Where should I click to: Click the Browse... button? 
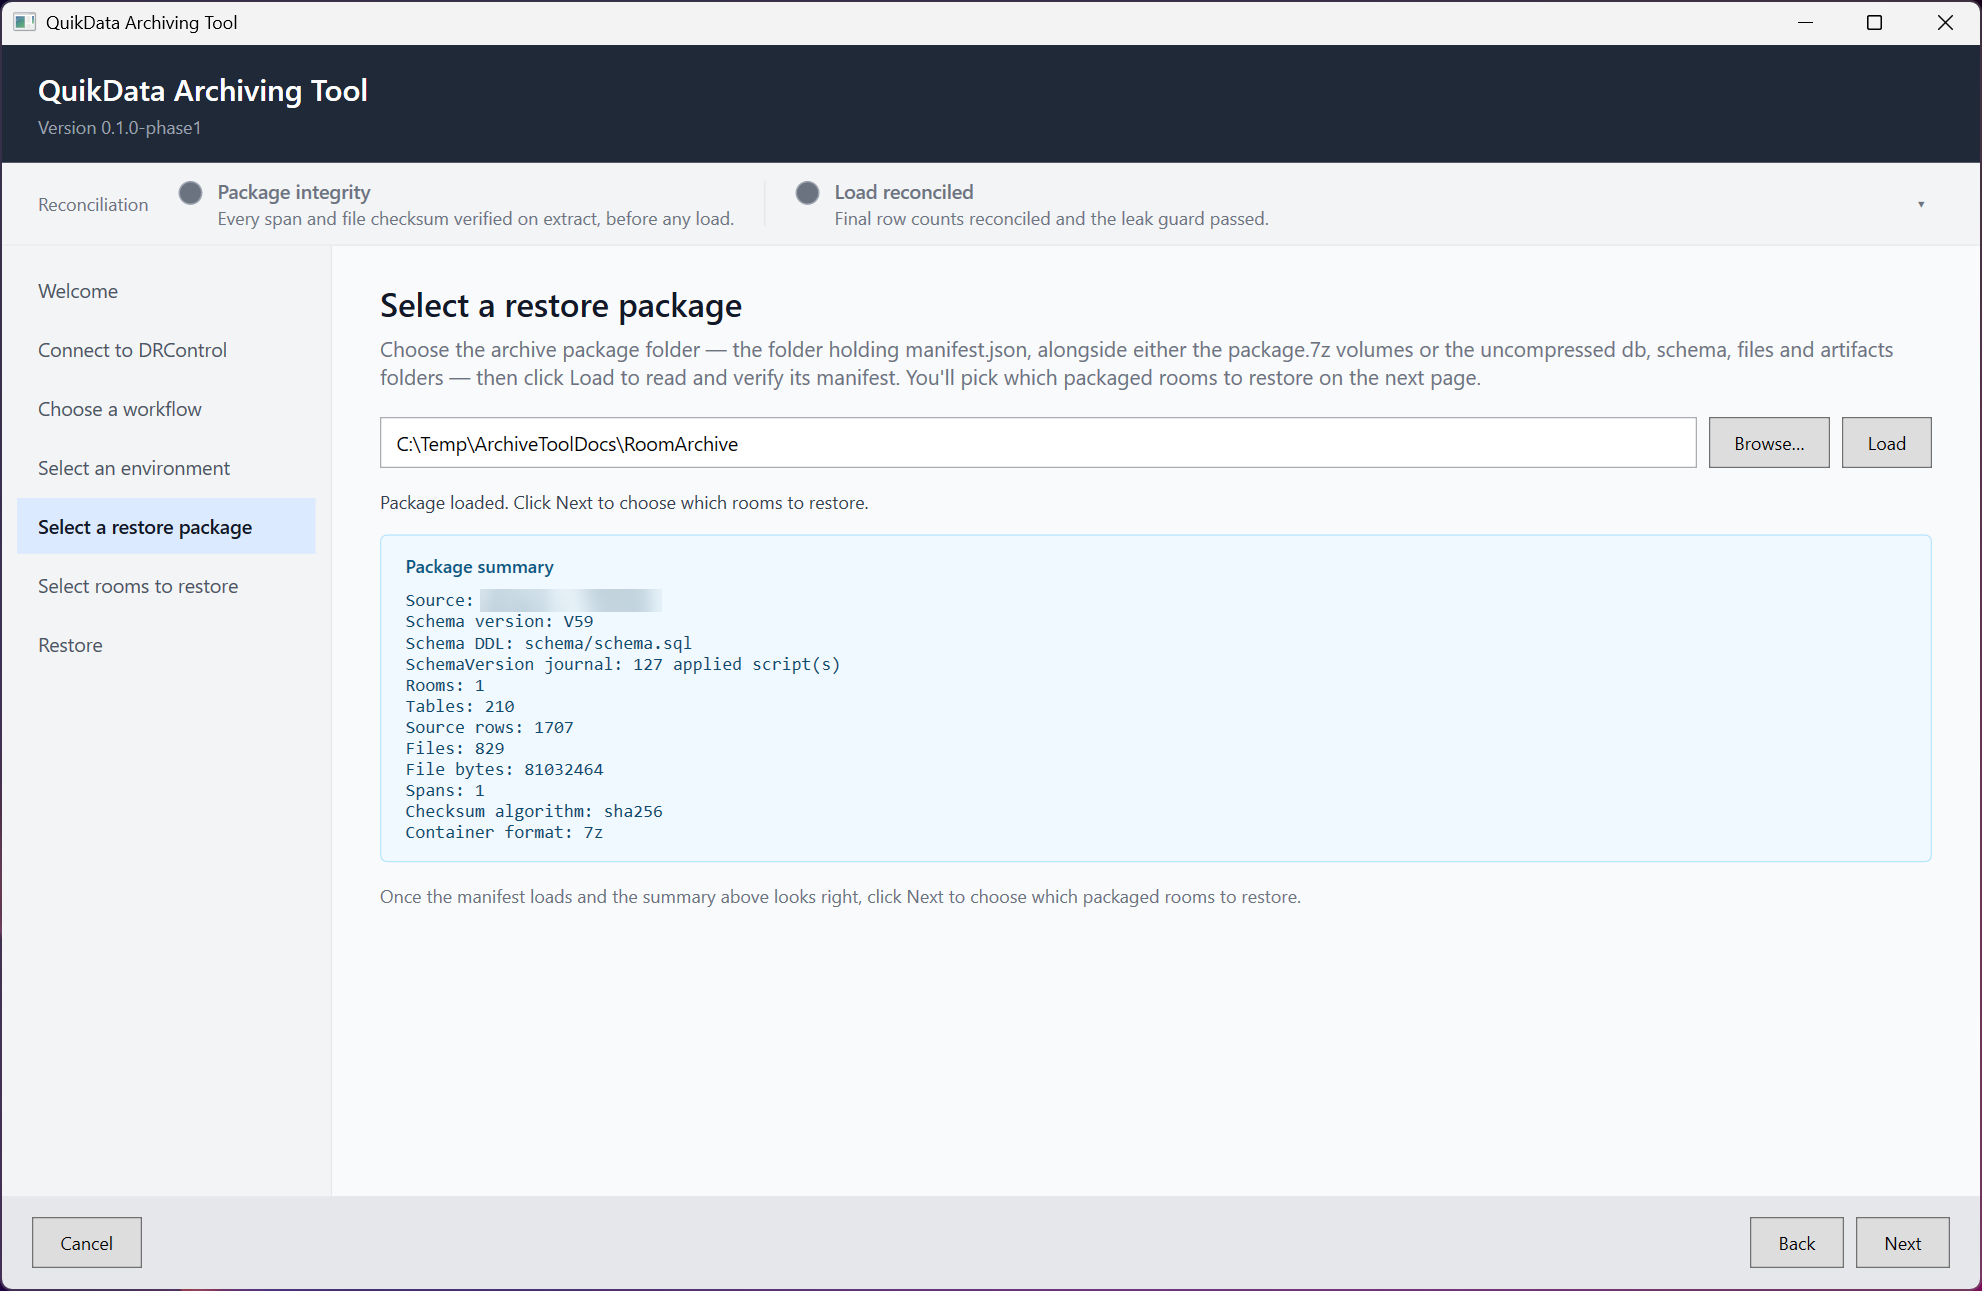[1769, 443]
